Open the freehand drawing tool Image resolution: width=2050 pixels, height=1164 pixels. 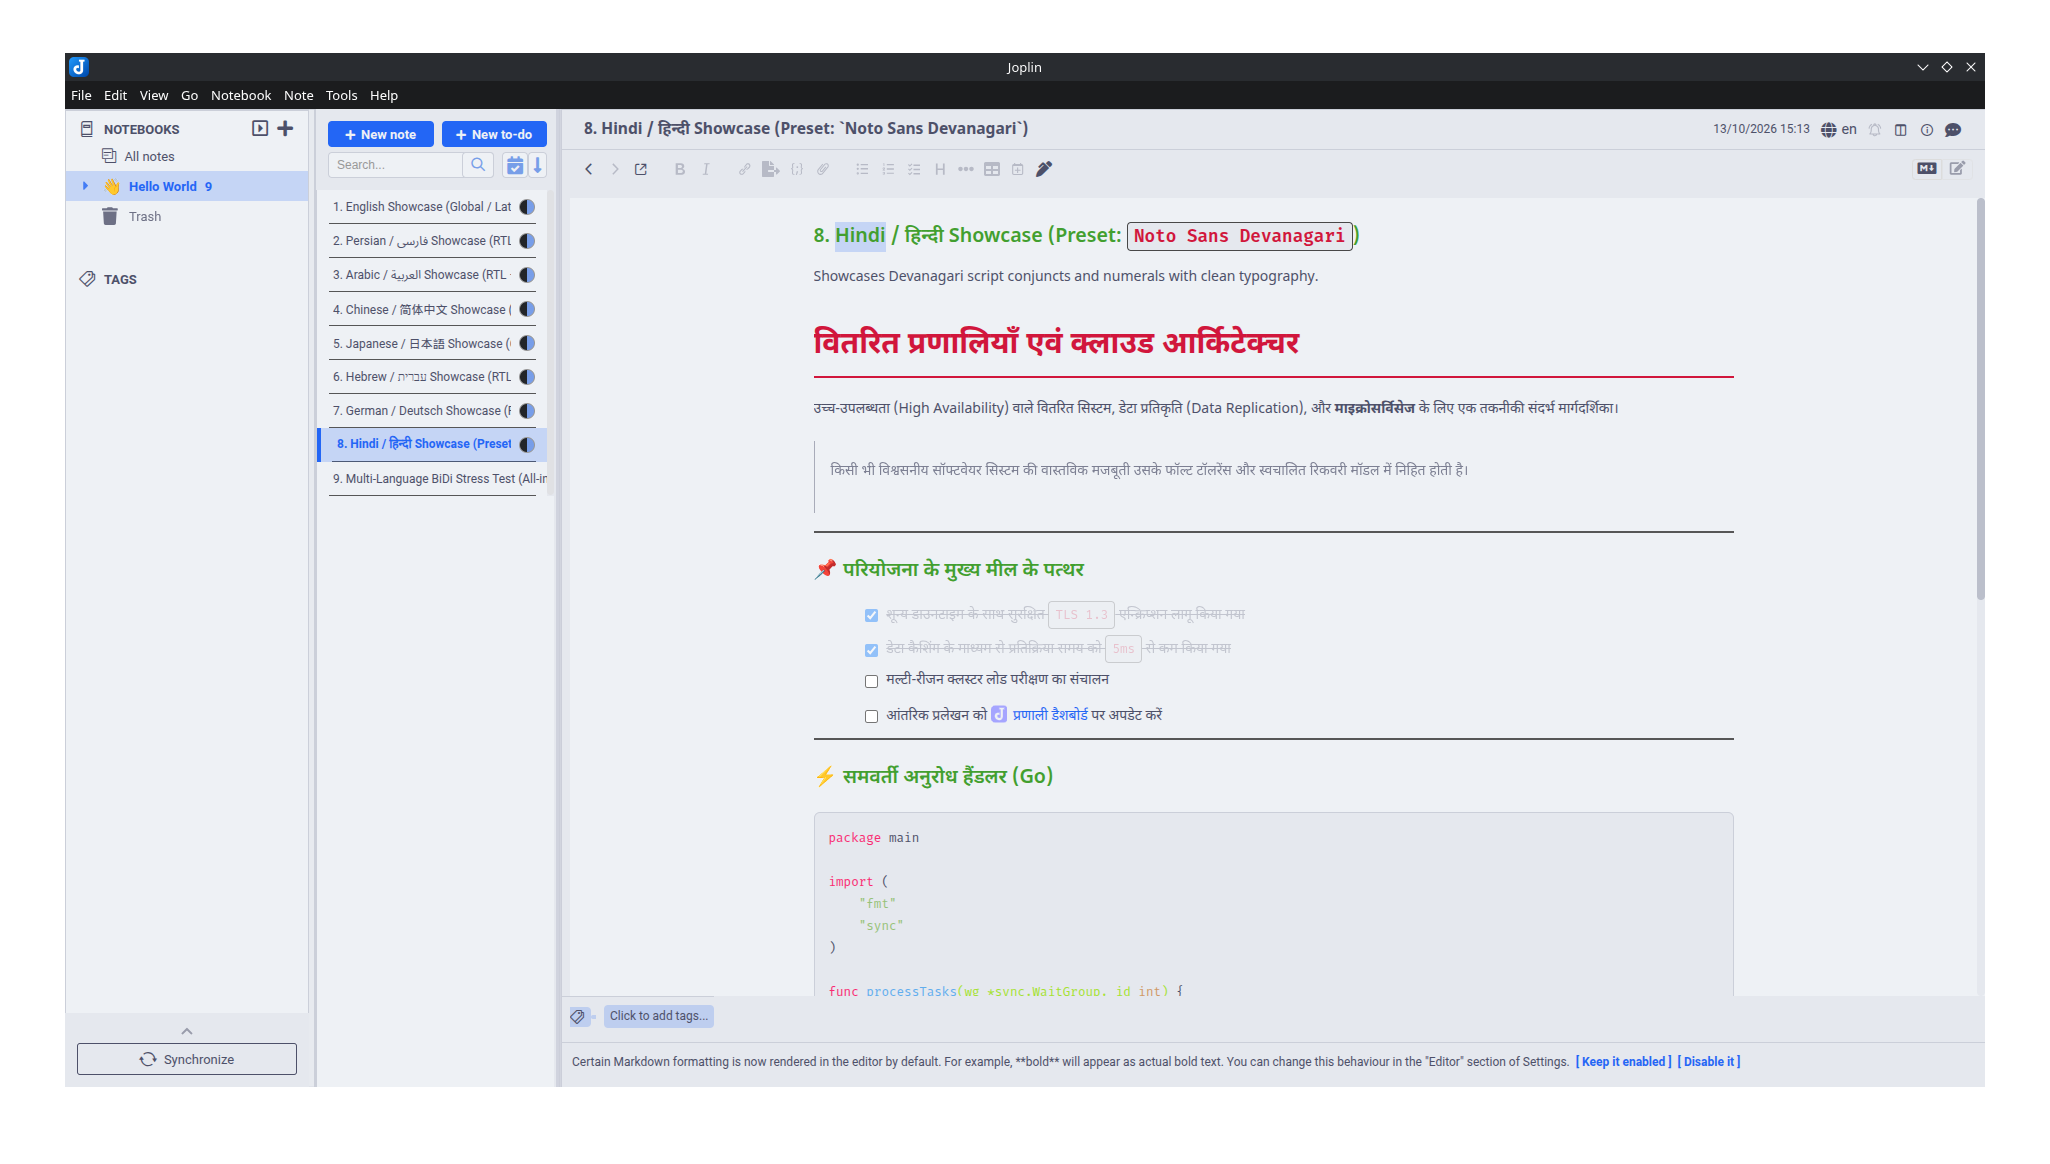coord(1044,169)
